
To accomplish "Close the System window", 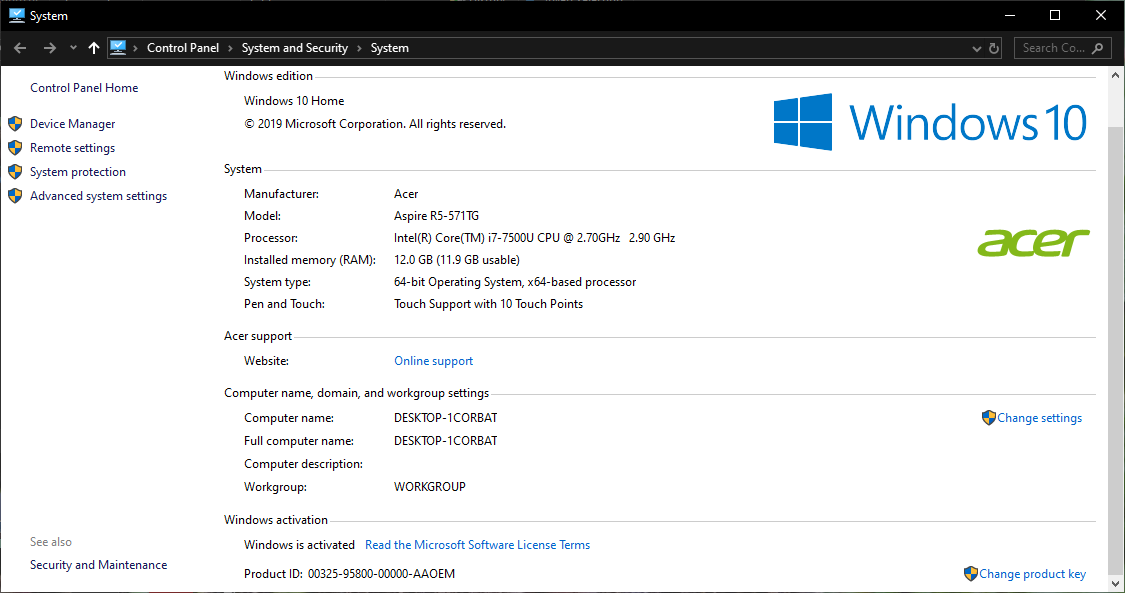I will (1101, 15).
